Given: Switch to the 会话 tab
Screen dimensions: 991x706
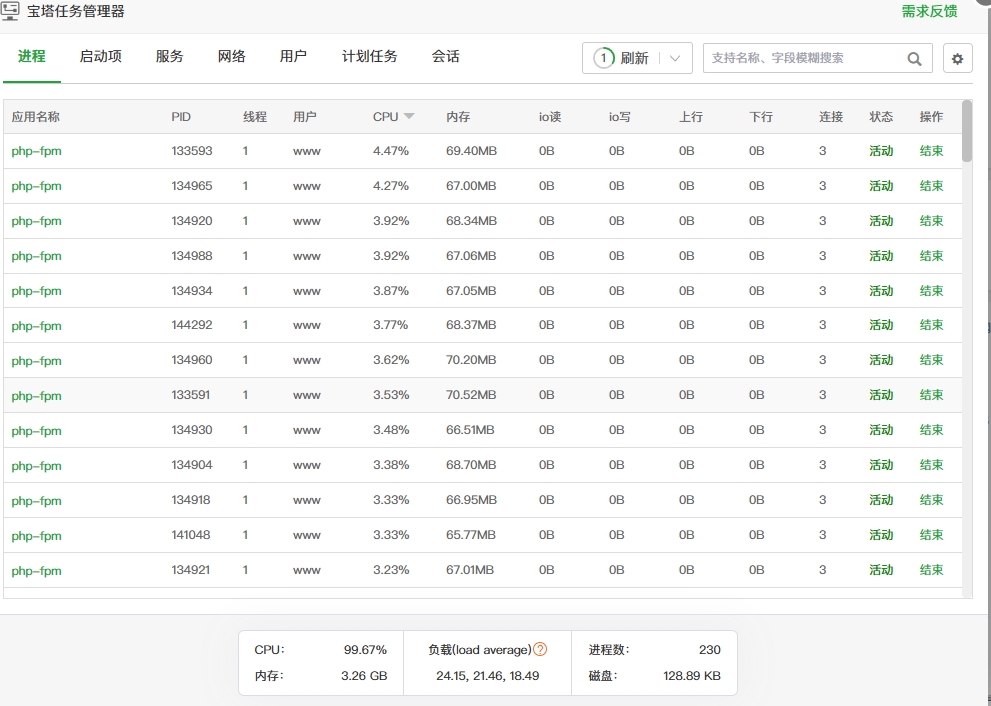Looking at the screenshot, I should tap(446, 56).
